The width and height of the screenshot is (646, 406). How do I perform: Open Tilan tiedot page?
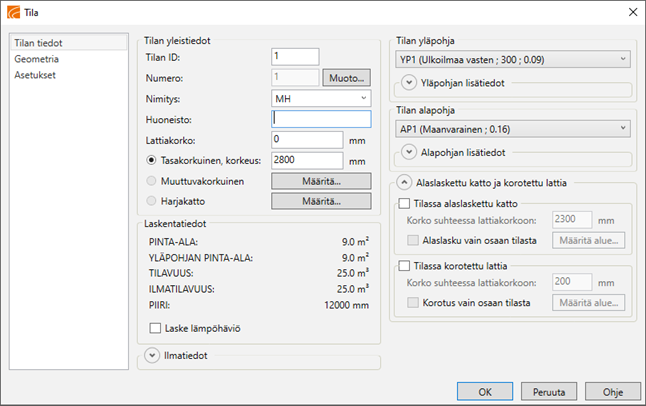38,45
